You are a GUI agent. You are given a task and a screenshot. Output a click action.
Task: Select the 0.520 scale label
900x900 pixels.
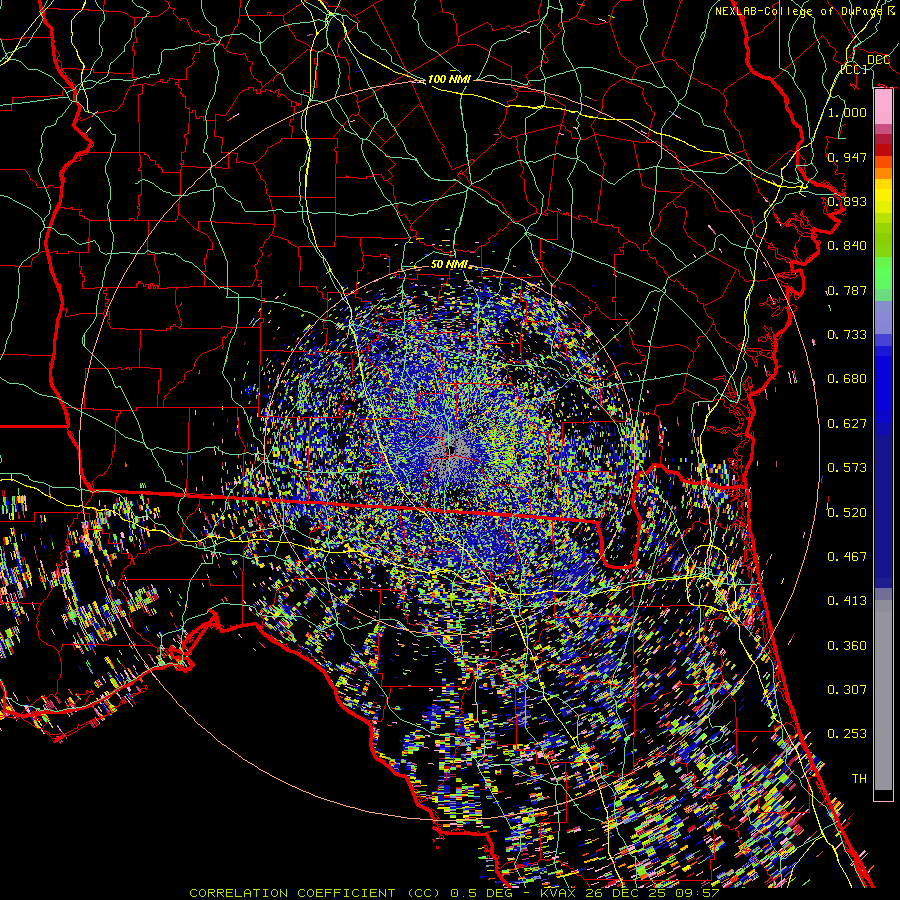tap(847, 512)
